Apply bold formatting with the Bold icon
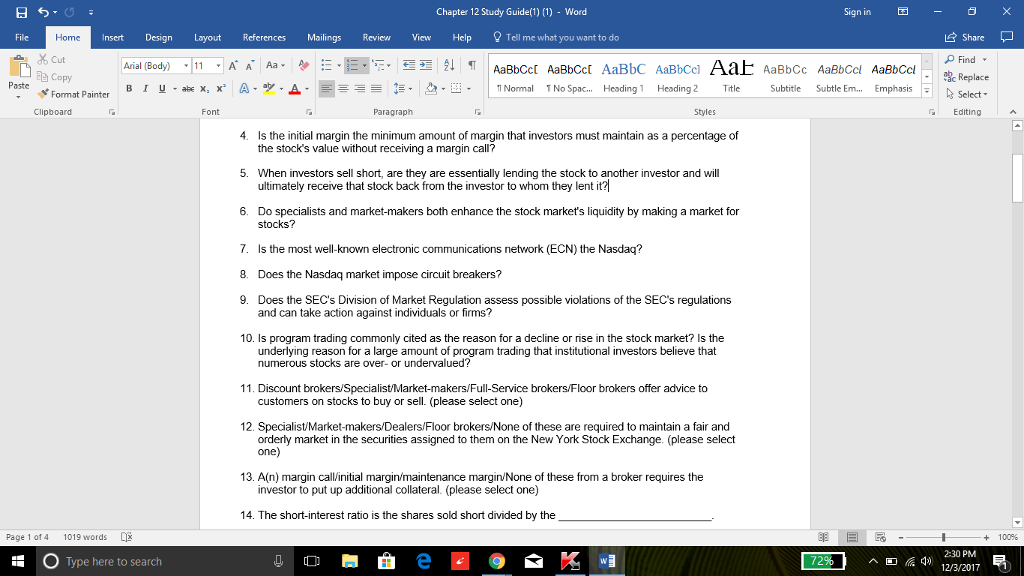1024x576 pixels. 129,88
